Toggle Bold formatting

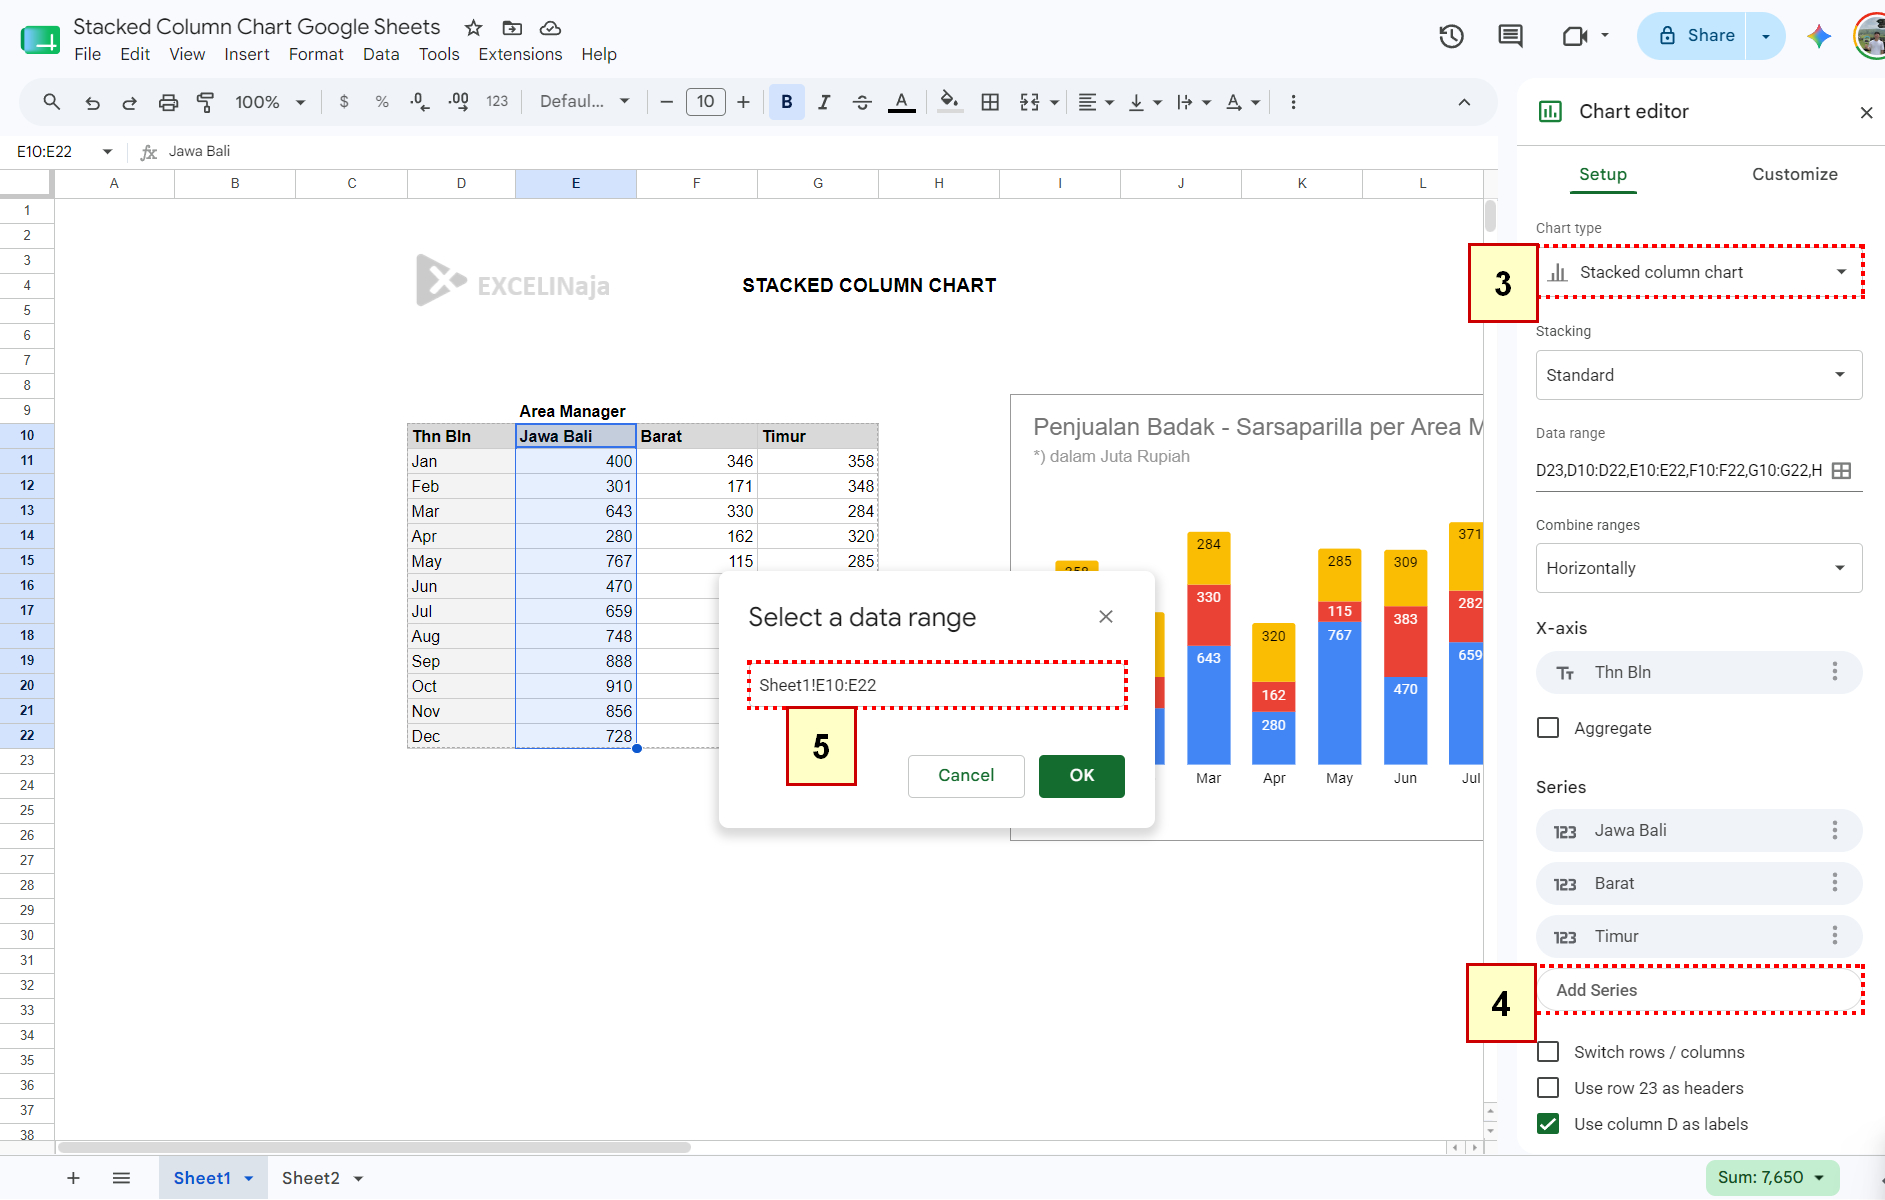[x=787, y=102]
